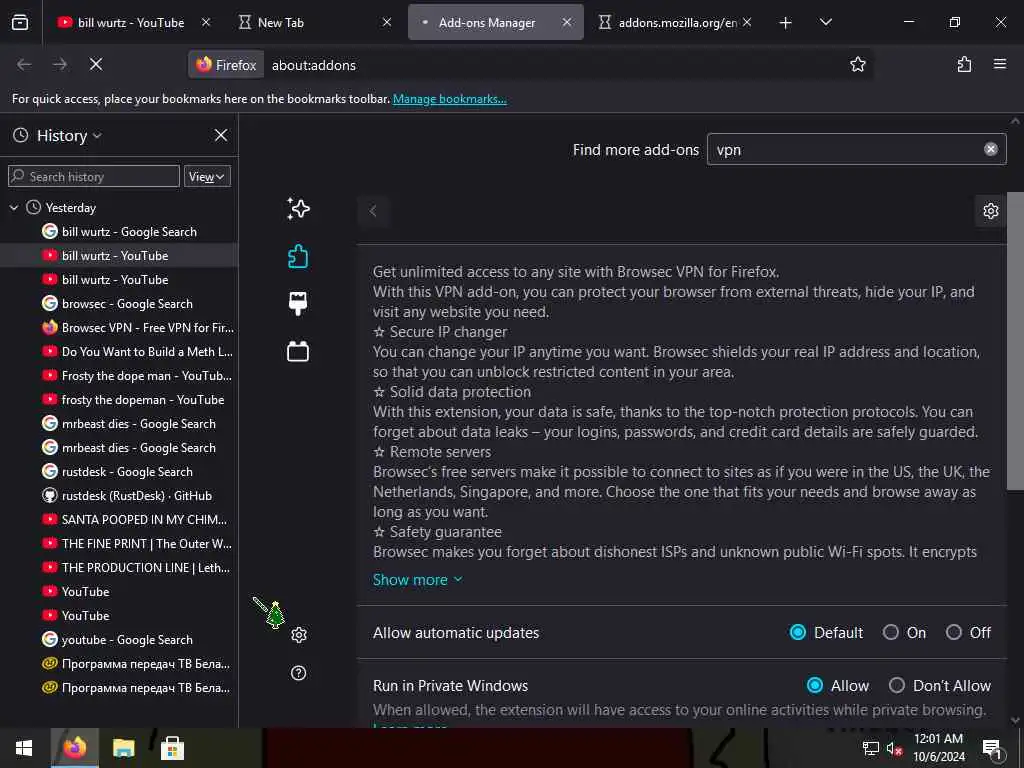Image resolution: width=1024 pixels, height=768 pixels.
Task: Open the Extensions toolbar button
Action: 964,65
